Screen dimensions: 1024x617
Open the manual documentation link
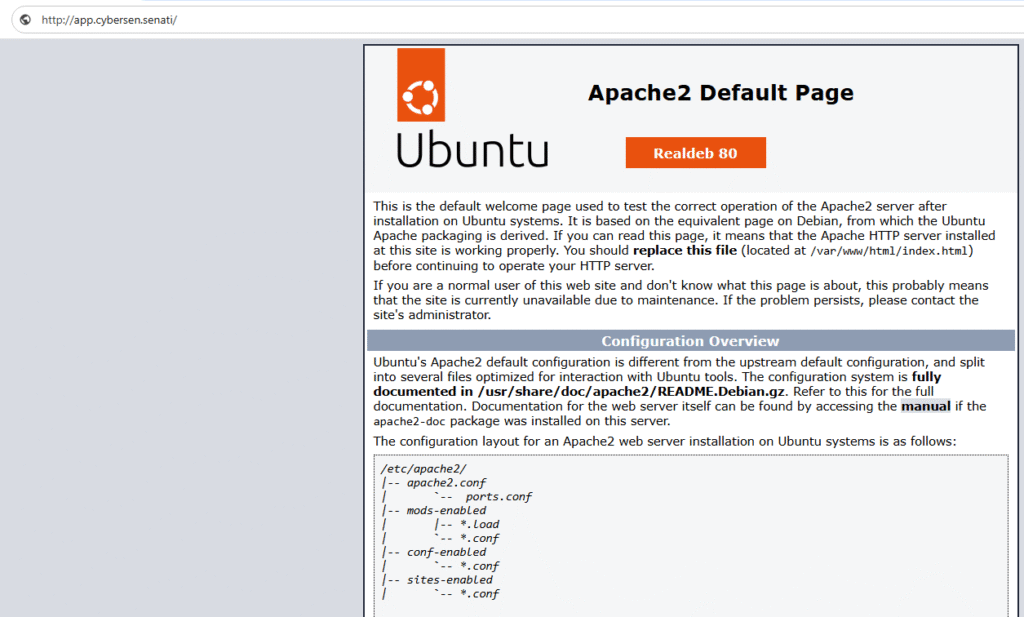click(x=925, y=406)
